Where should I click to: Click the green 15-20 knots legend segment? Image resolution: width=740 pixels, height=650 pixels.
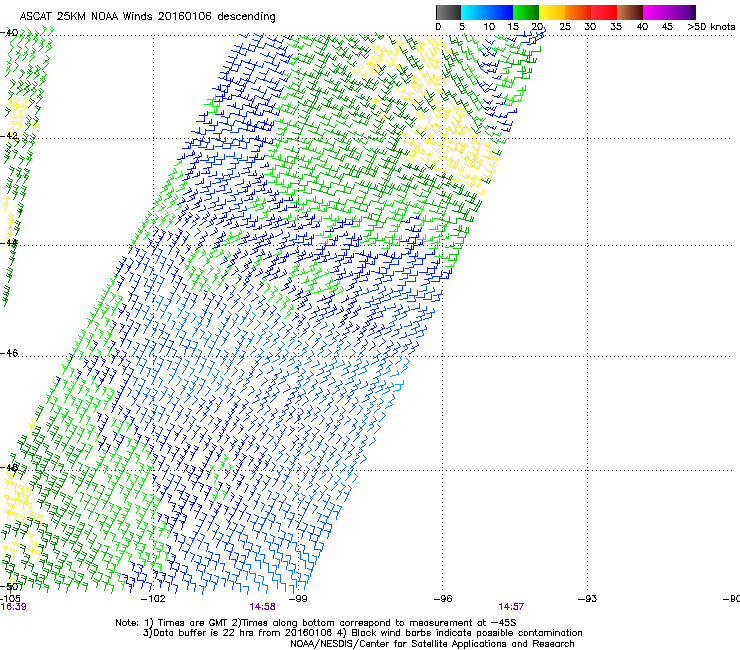(526, 12)
